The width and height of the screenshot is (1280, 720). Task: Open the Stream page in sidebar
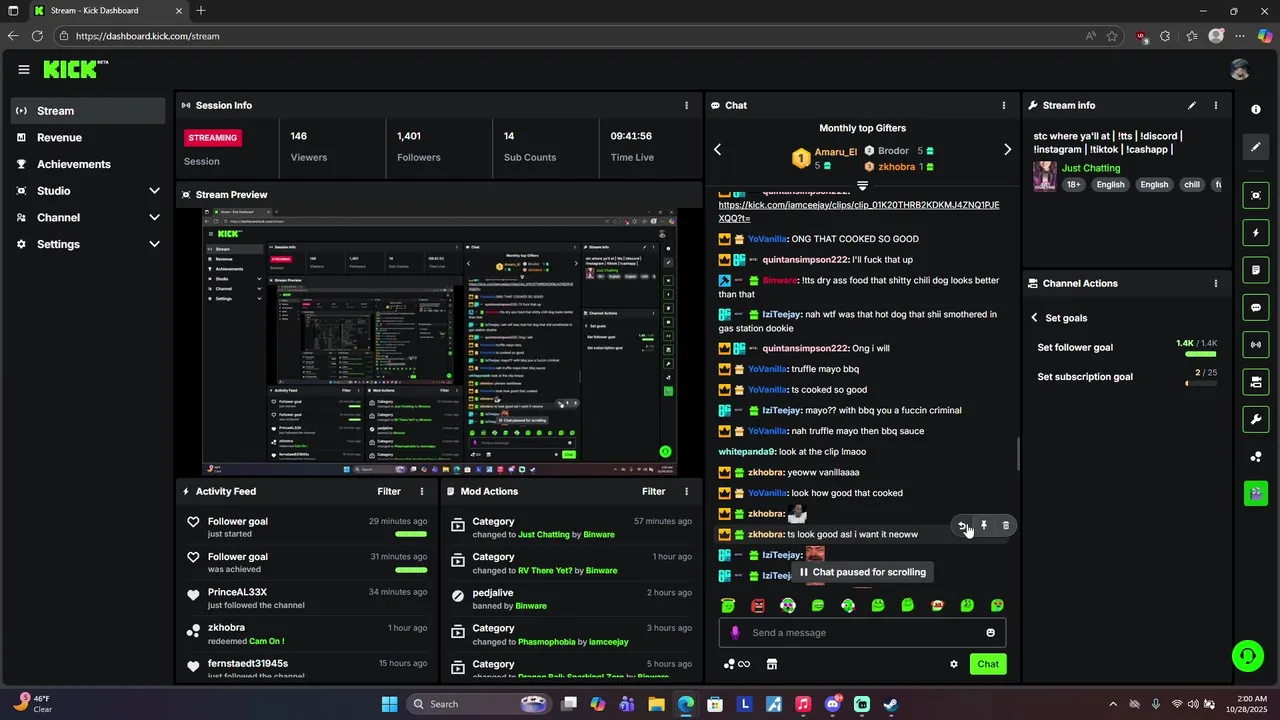(88, 111)
